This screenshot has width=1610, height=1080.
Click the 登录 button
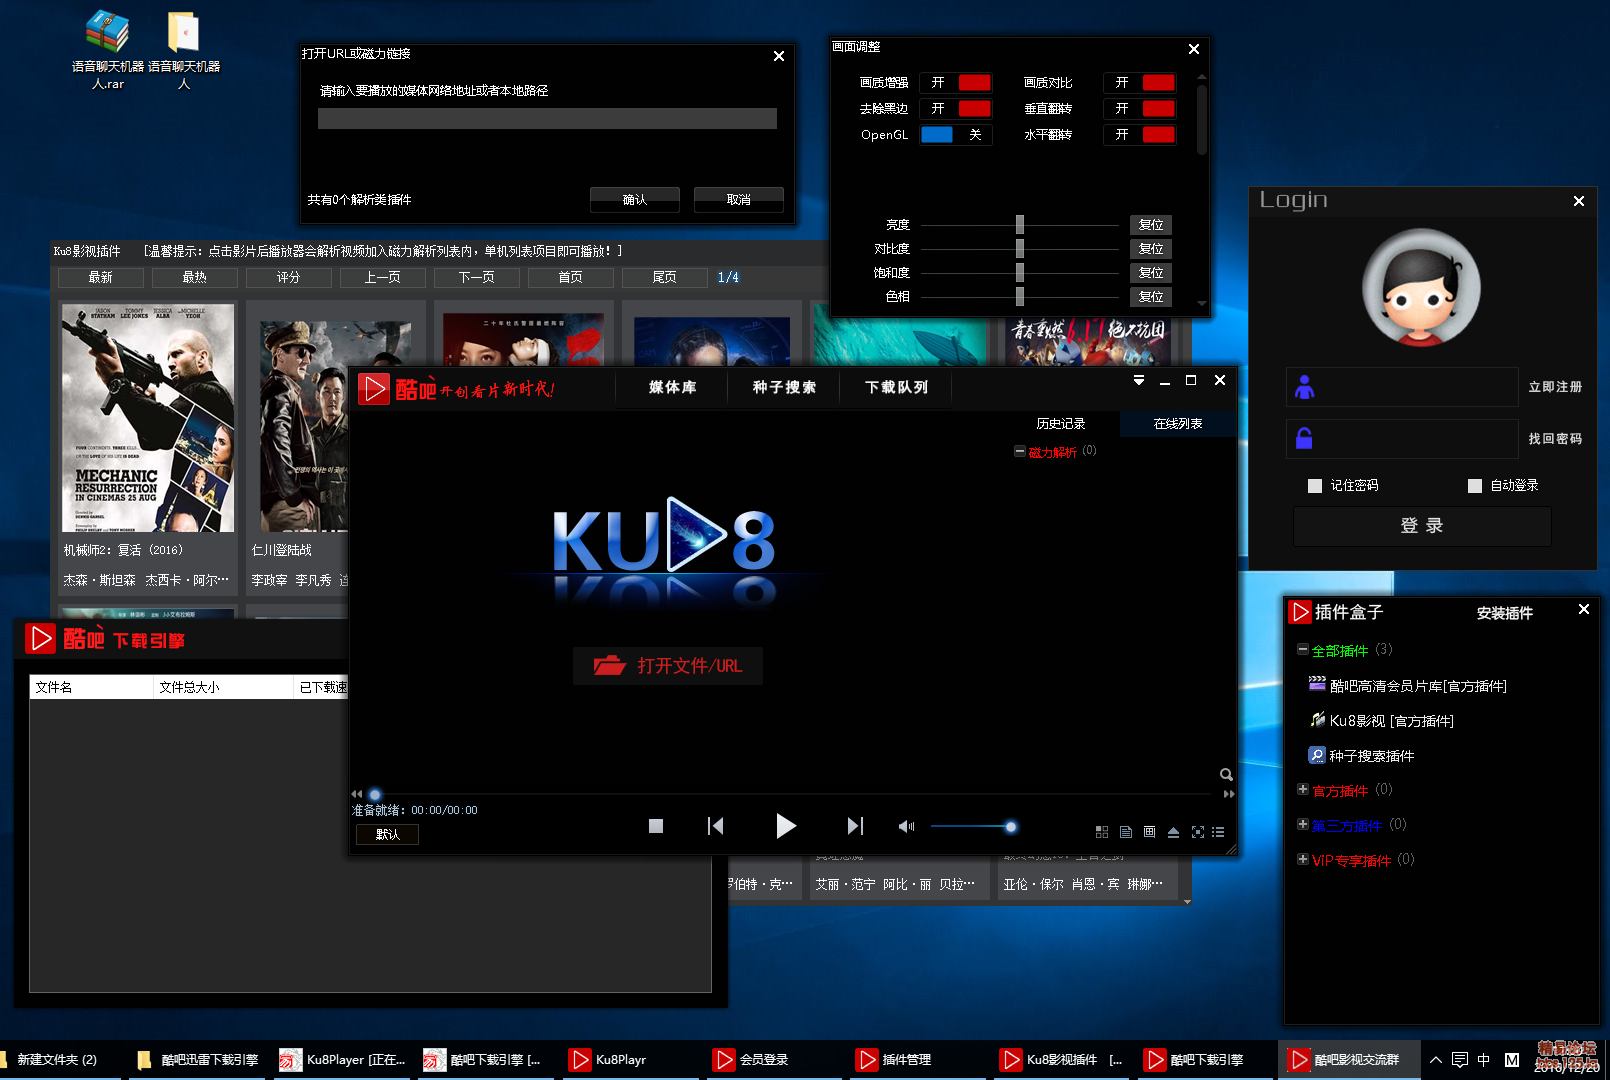pyautogui.click(x=1422, y=526)
